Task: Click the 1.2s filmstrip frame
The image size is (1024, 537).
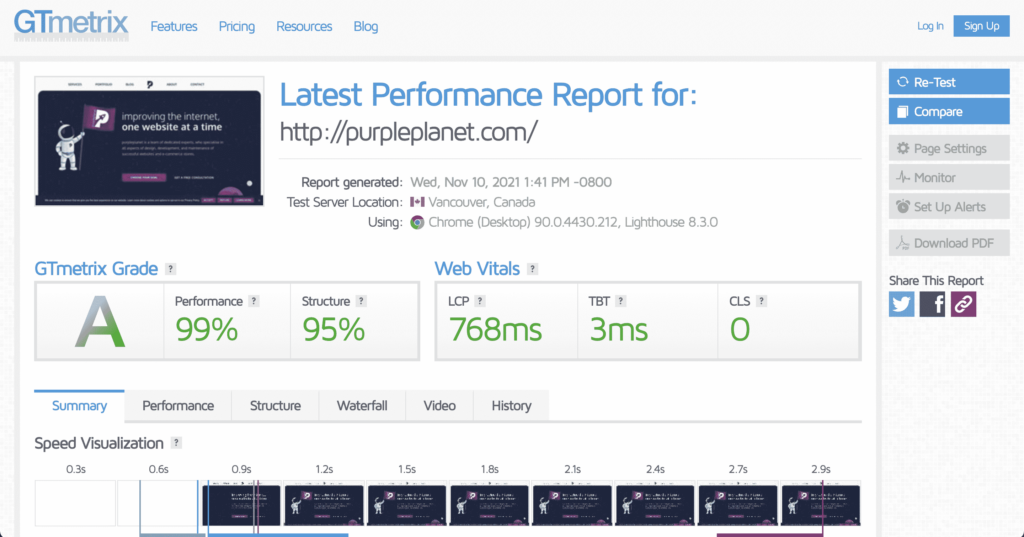Action: [323, 503]
